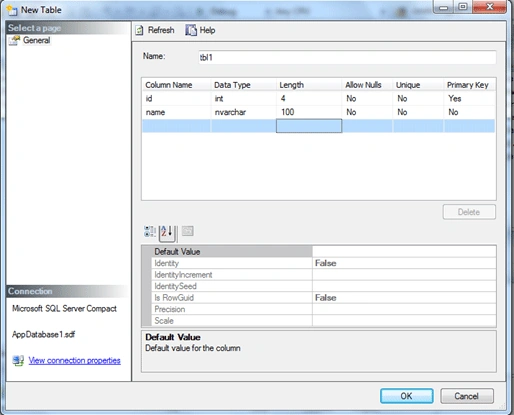Click the Primary Key header

[470, 85]
